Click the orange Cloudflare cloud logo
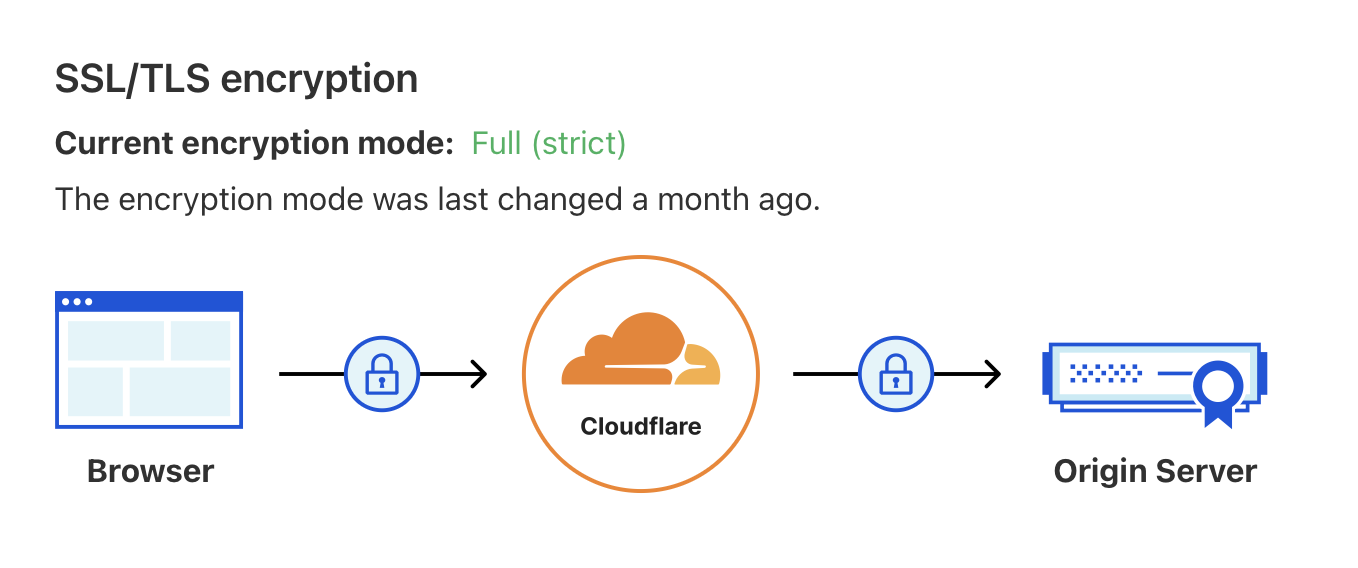 point(641,349)
